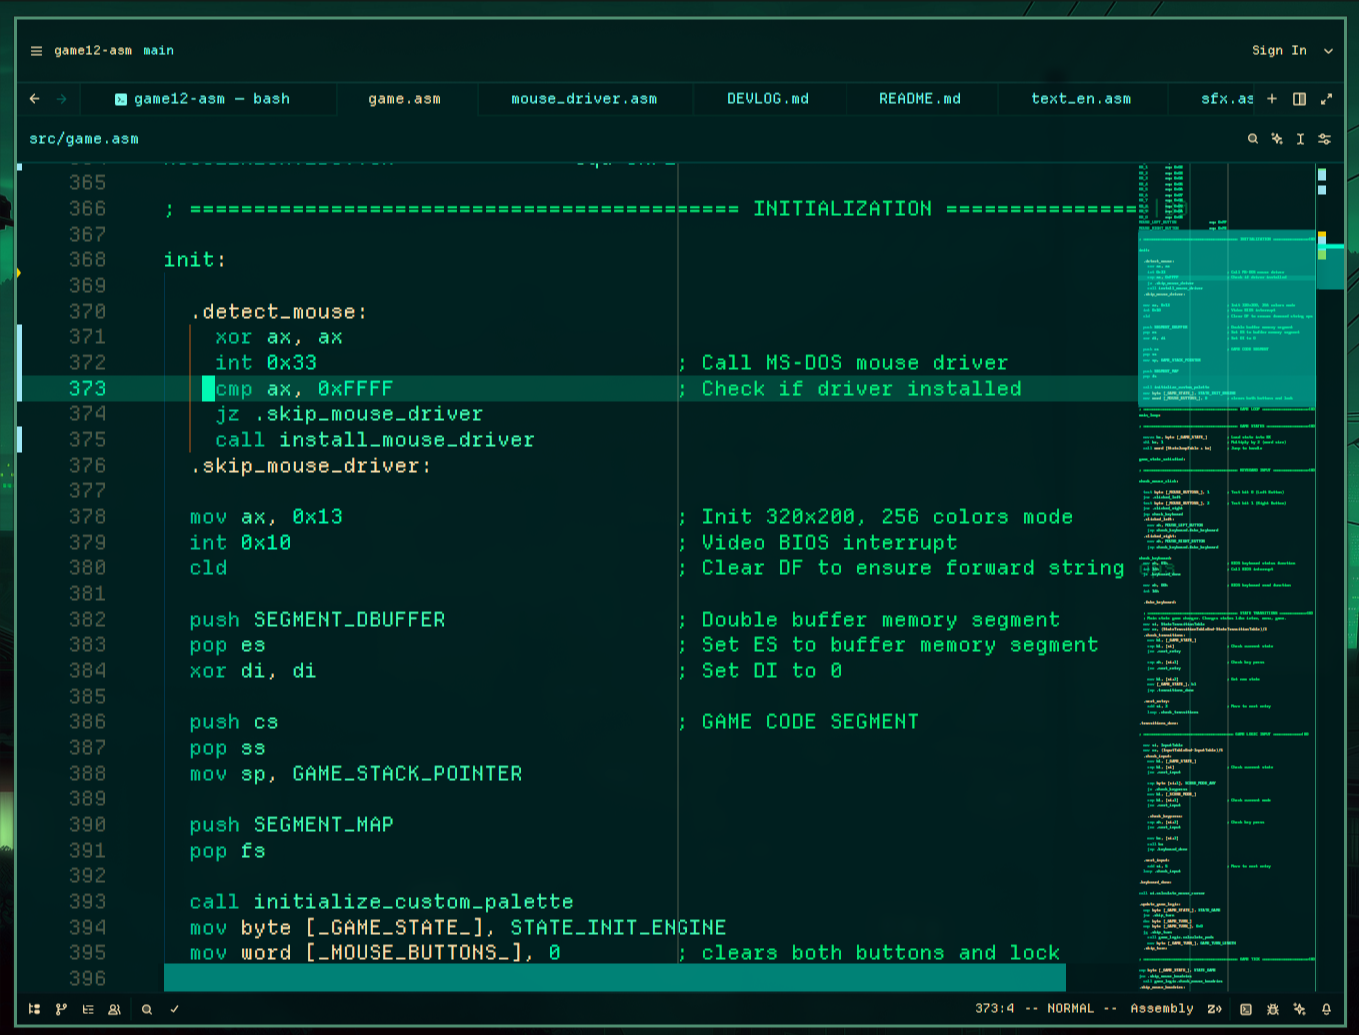Open the DEVLOG.md tab

767,99
